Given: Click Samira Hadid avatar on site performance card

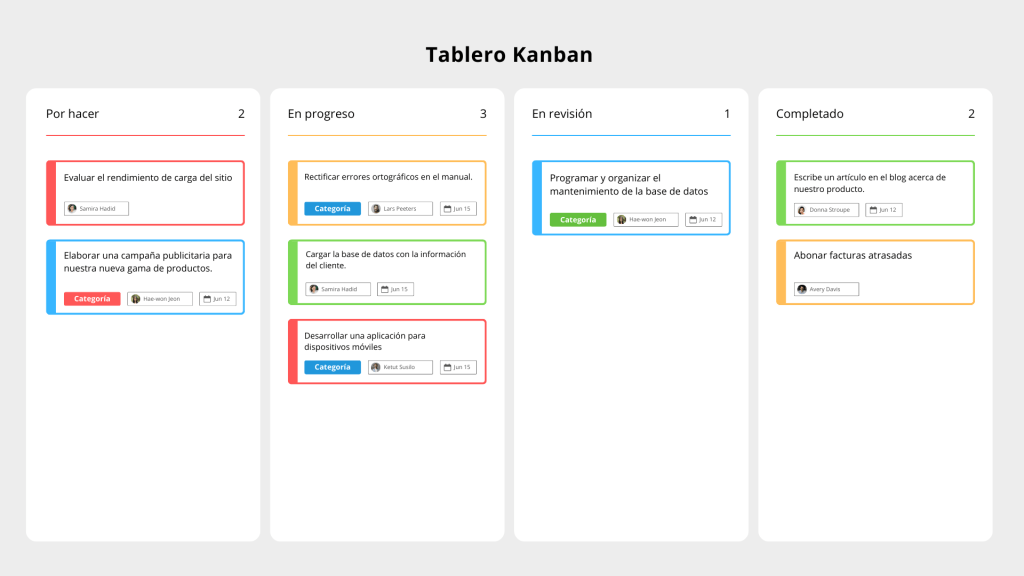Looking at the screenshot, I should pyautogui.click(x=72, y=209).
